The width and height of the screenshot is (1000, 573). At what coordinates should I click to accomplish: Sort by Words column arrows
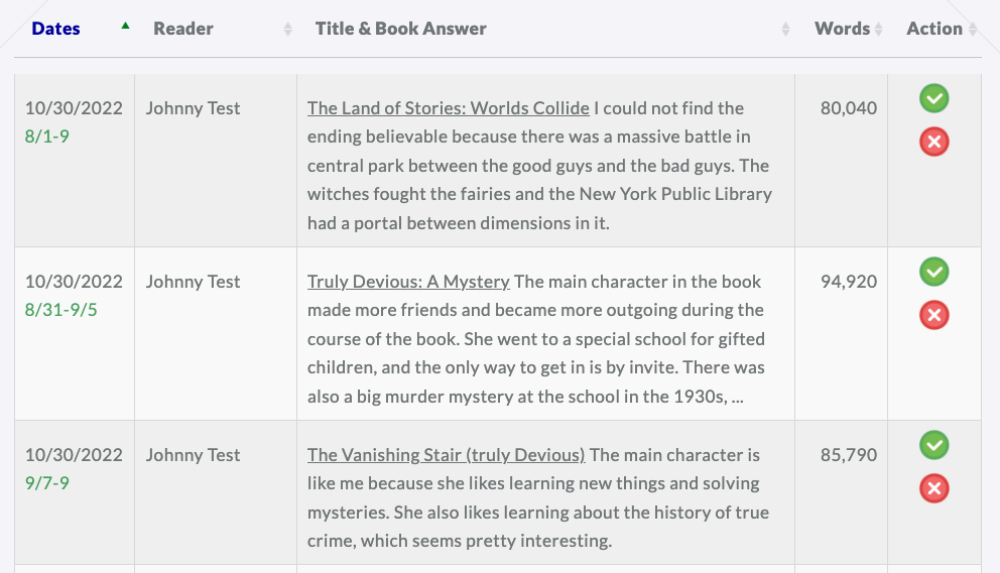click(x=879, y=29)
